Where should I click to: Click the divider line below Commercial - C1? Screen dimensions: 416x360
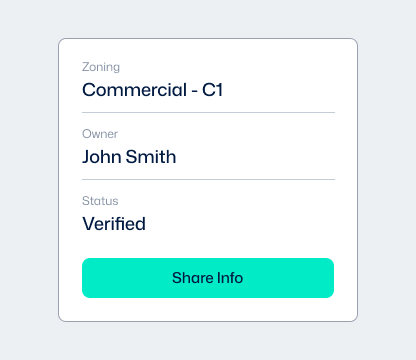tap(208, 113)
